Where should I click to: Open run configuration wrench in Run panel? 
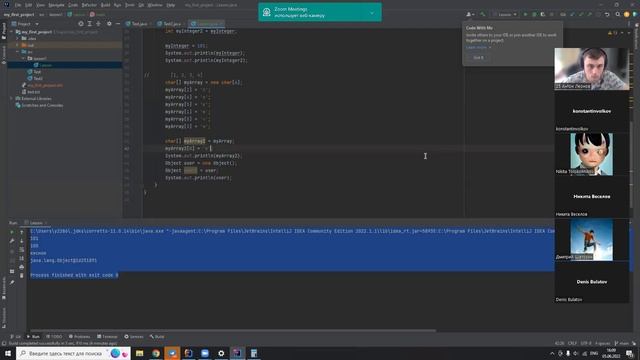[x=12, y=241]
